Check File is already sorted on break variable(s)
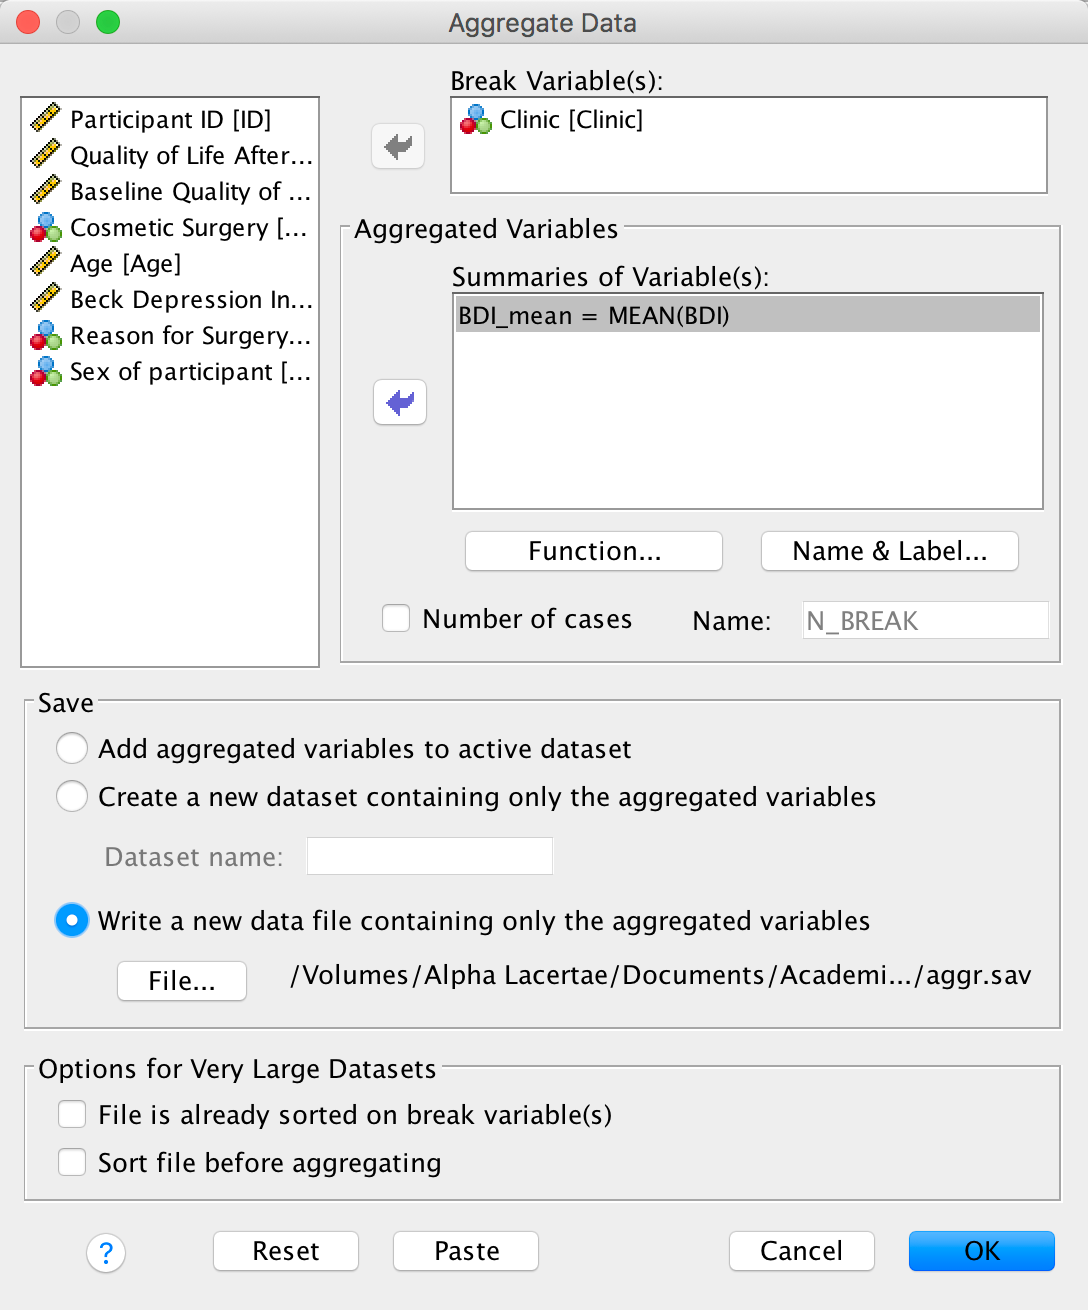 (x=72, y=1114)
